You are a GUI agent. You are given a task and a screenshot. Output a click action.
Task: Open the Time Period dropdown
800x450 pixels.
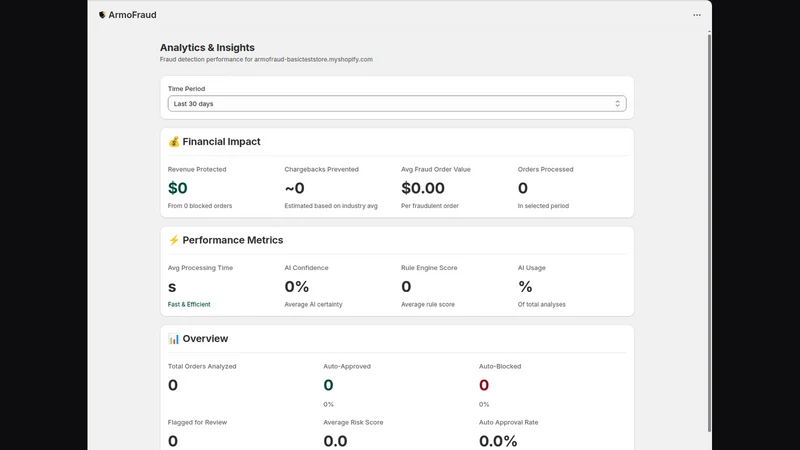pos(397,104)
